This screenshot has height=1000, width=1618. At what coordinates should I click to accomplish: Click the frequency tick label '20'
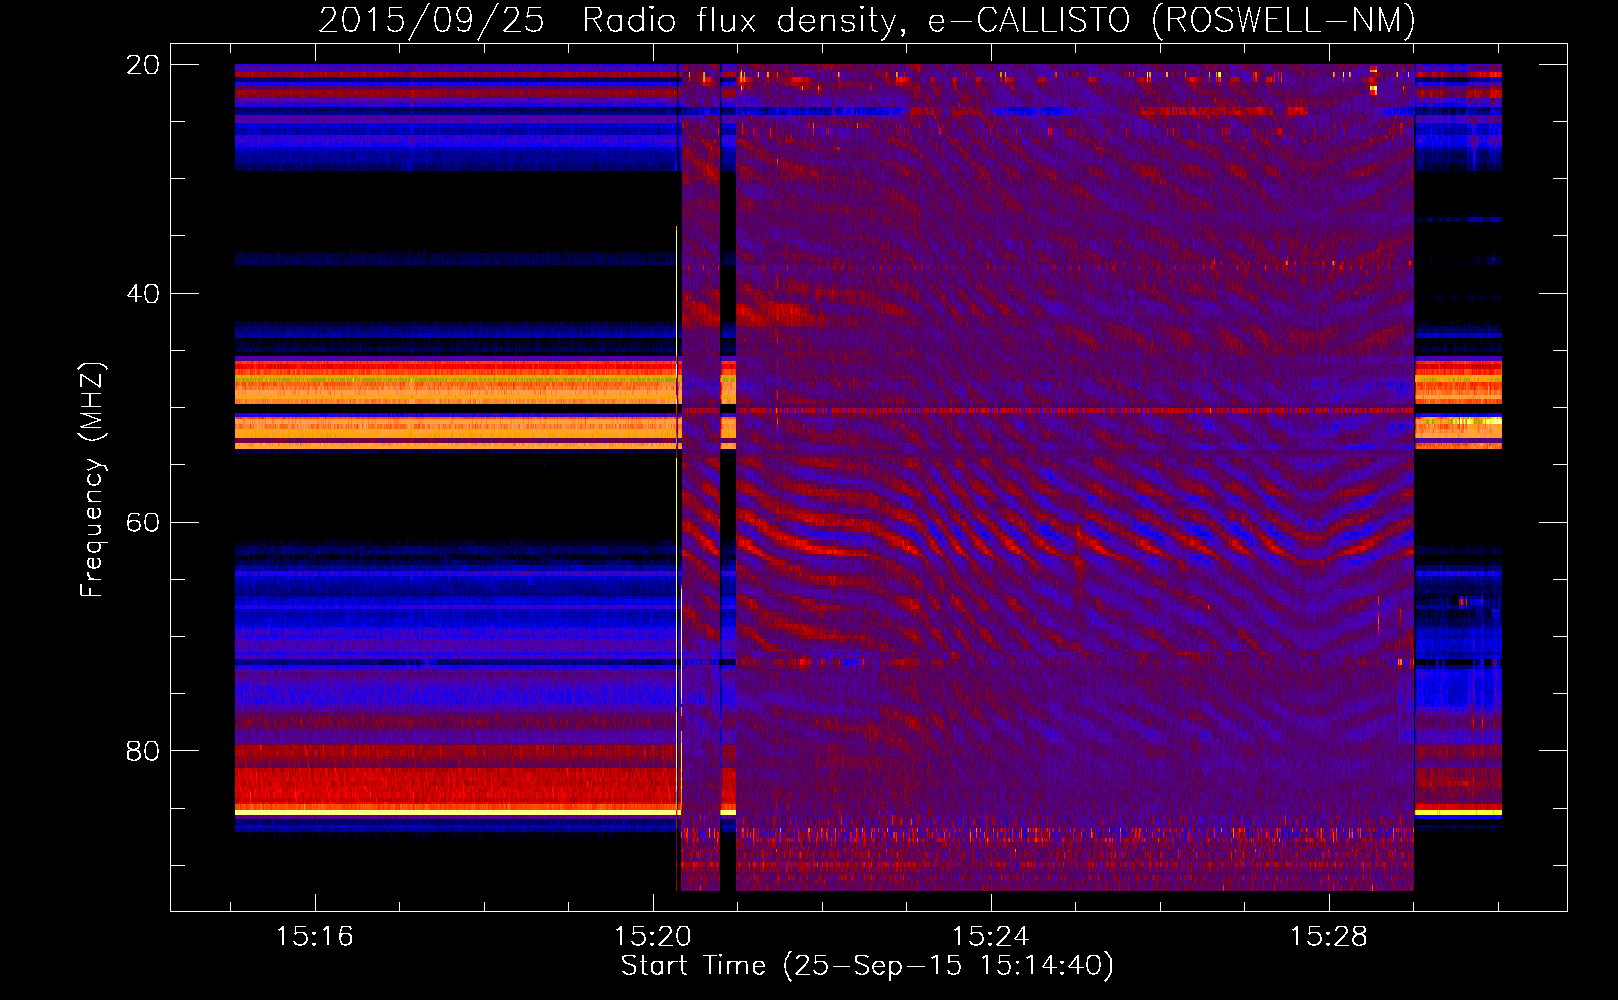143,65
